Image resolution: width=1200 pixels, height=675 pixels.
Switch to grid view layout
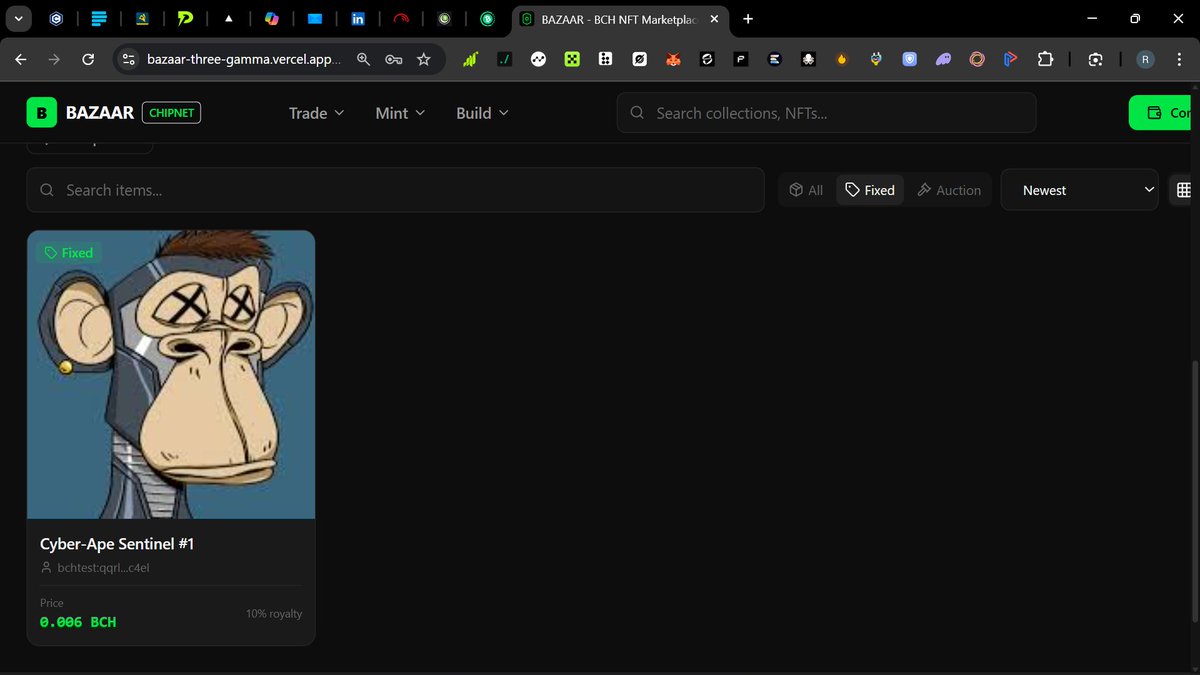point(1184,190)
